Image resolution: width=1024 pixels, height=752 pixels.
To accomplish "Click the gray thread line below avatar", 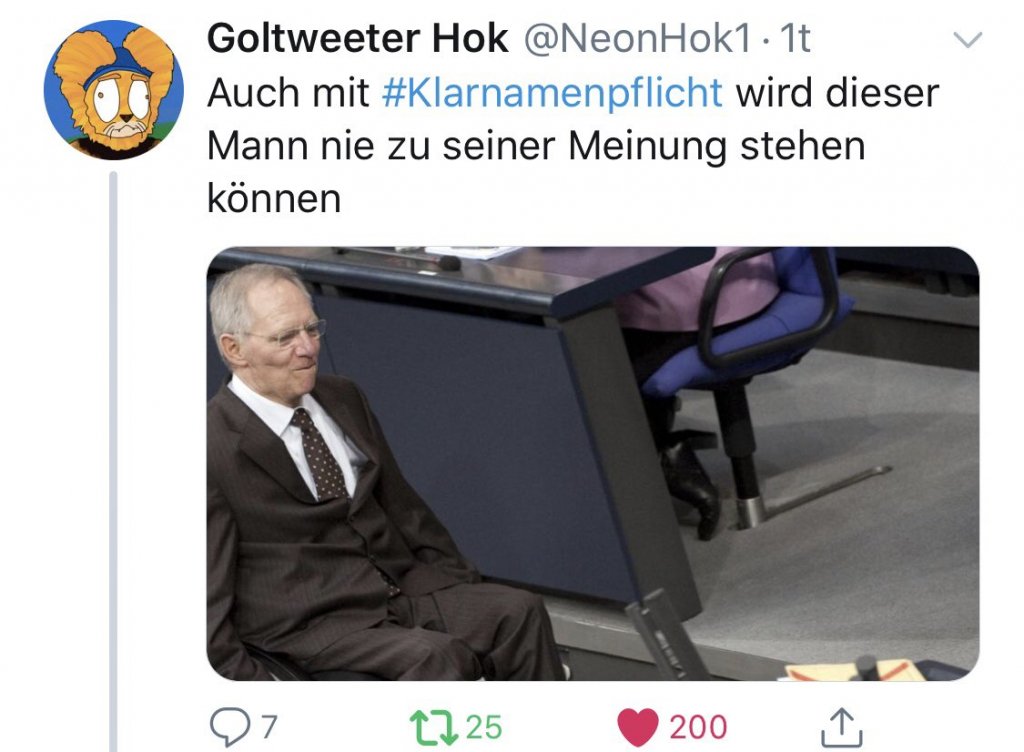I will [113, 461].
